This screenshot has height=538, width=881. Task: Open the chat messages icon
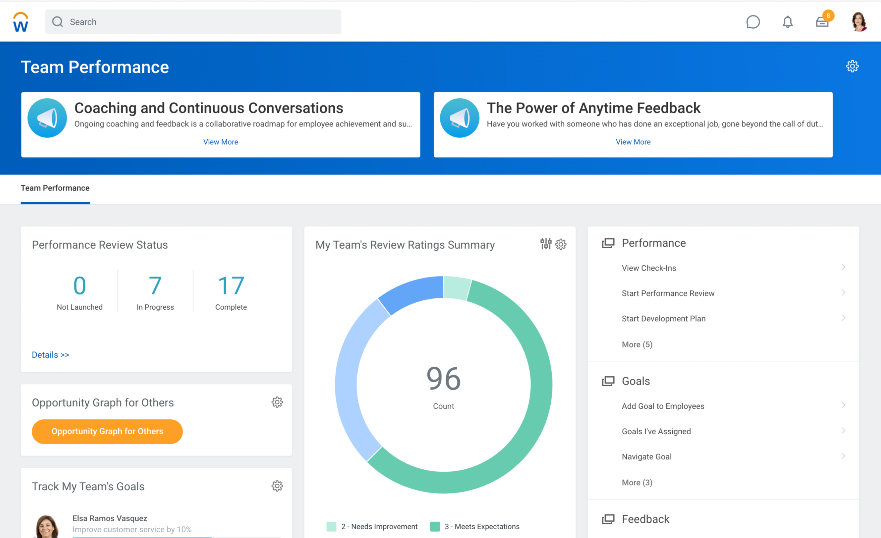[x=753, y=22]
